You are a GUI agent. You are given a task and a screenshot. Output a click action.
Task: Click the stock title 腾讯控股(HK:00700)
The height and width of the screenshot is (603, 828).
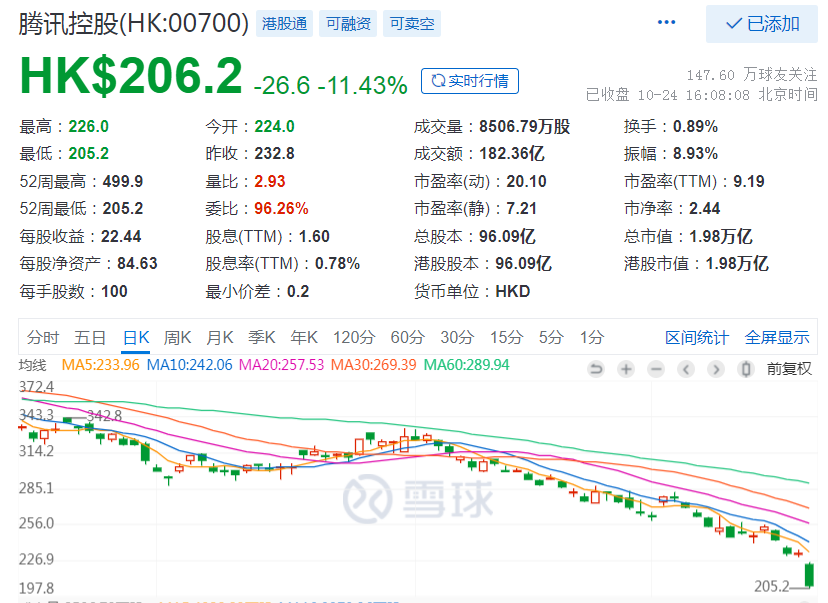pos(134,24)
